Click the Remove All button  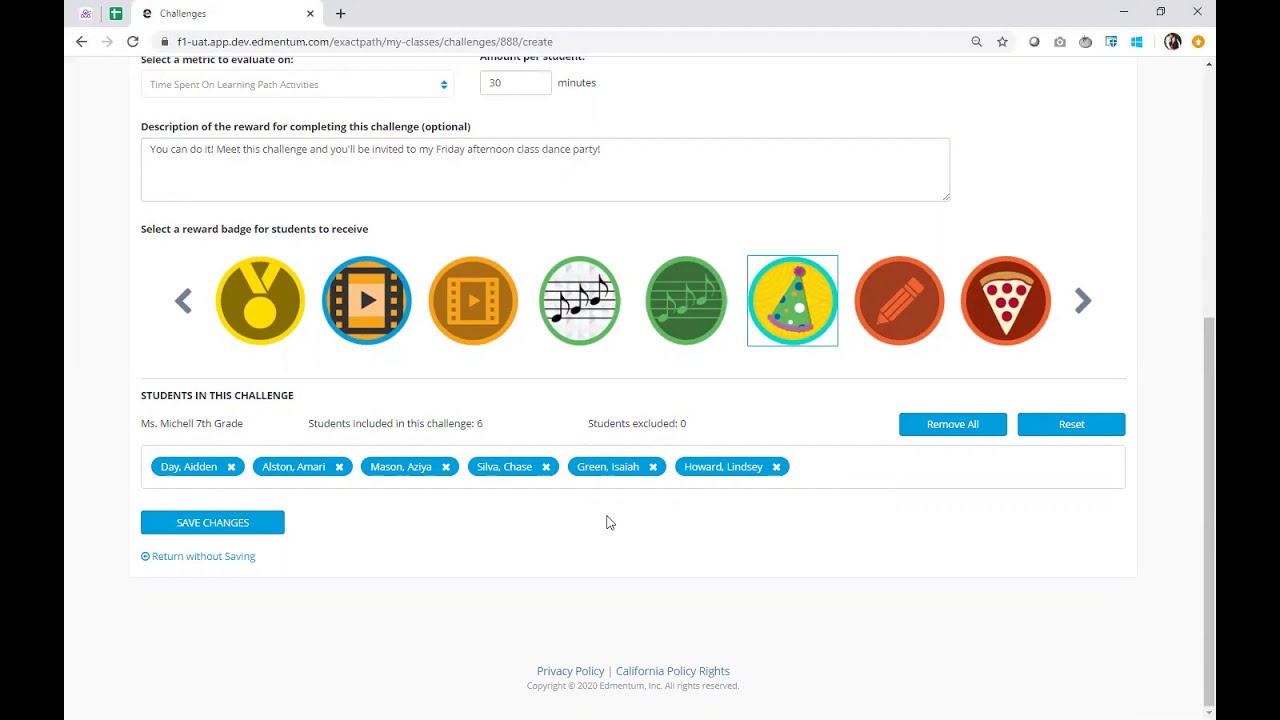953,424
